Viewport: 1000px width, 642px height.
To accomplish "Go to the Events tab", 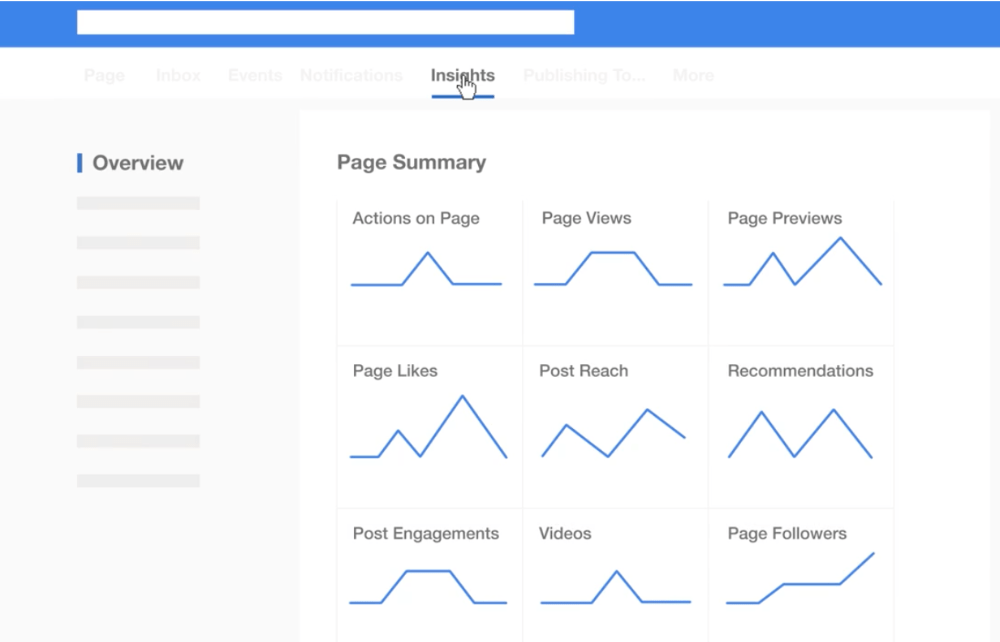I will click(x=255, y=76).
